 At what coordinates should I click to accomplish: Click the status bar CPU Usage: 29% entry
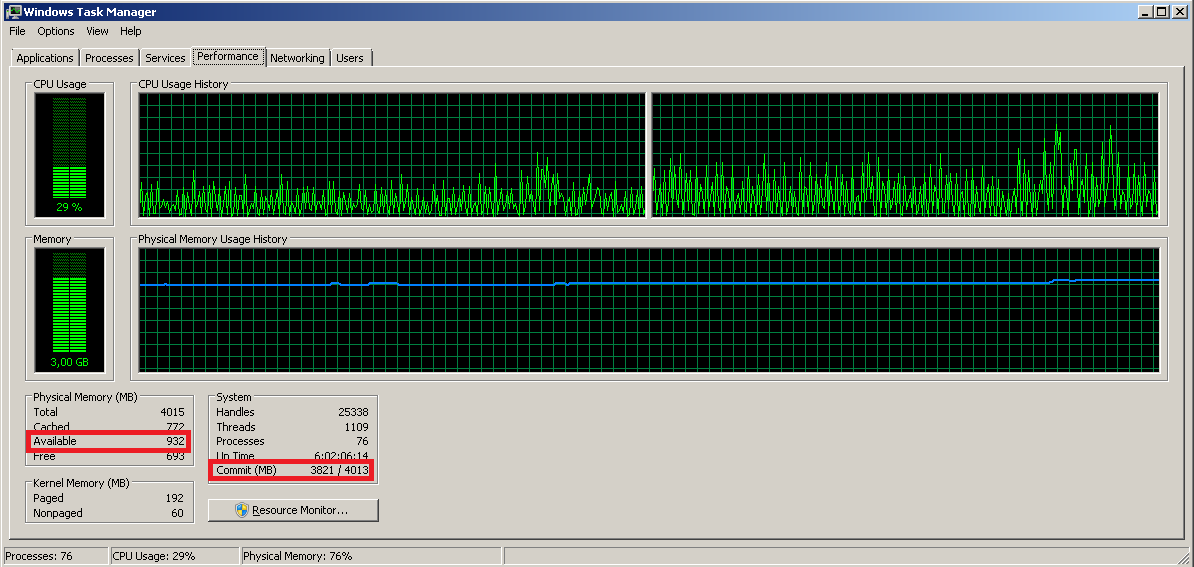pyautogui.click(x=174, y=556)
